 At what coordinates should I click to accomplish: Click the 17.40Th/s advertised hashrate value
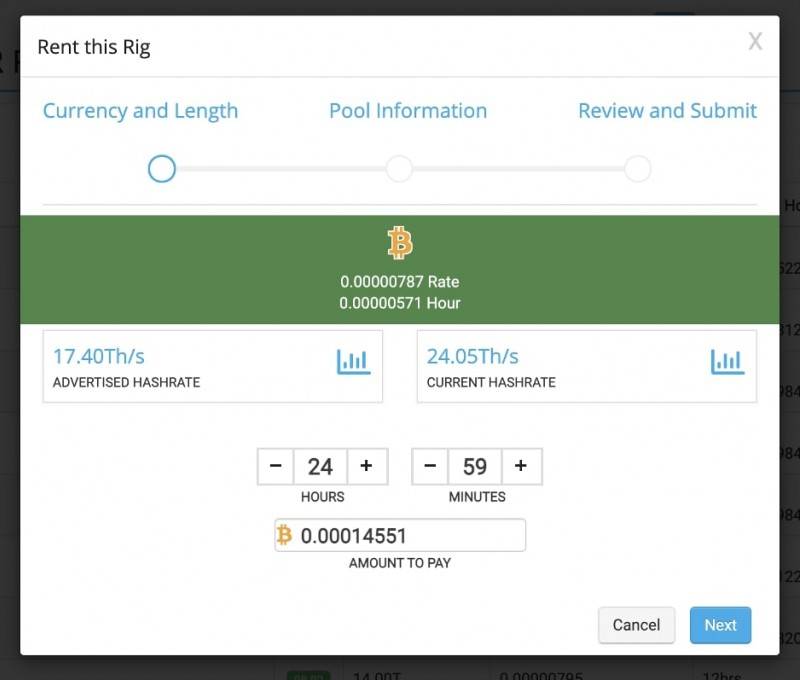[x=99, y=357]
